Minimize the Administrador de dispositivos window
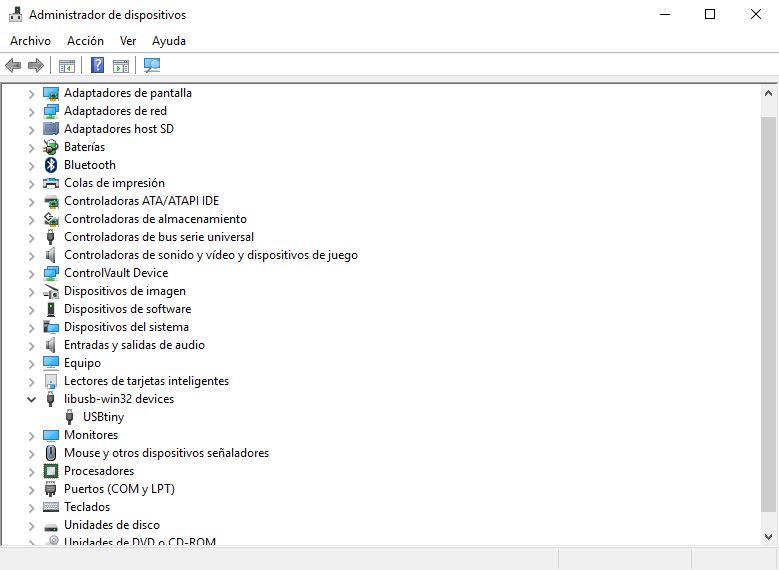 click(665, 14)
